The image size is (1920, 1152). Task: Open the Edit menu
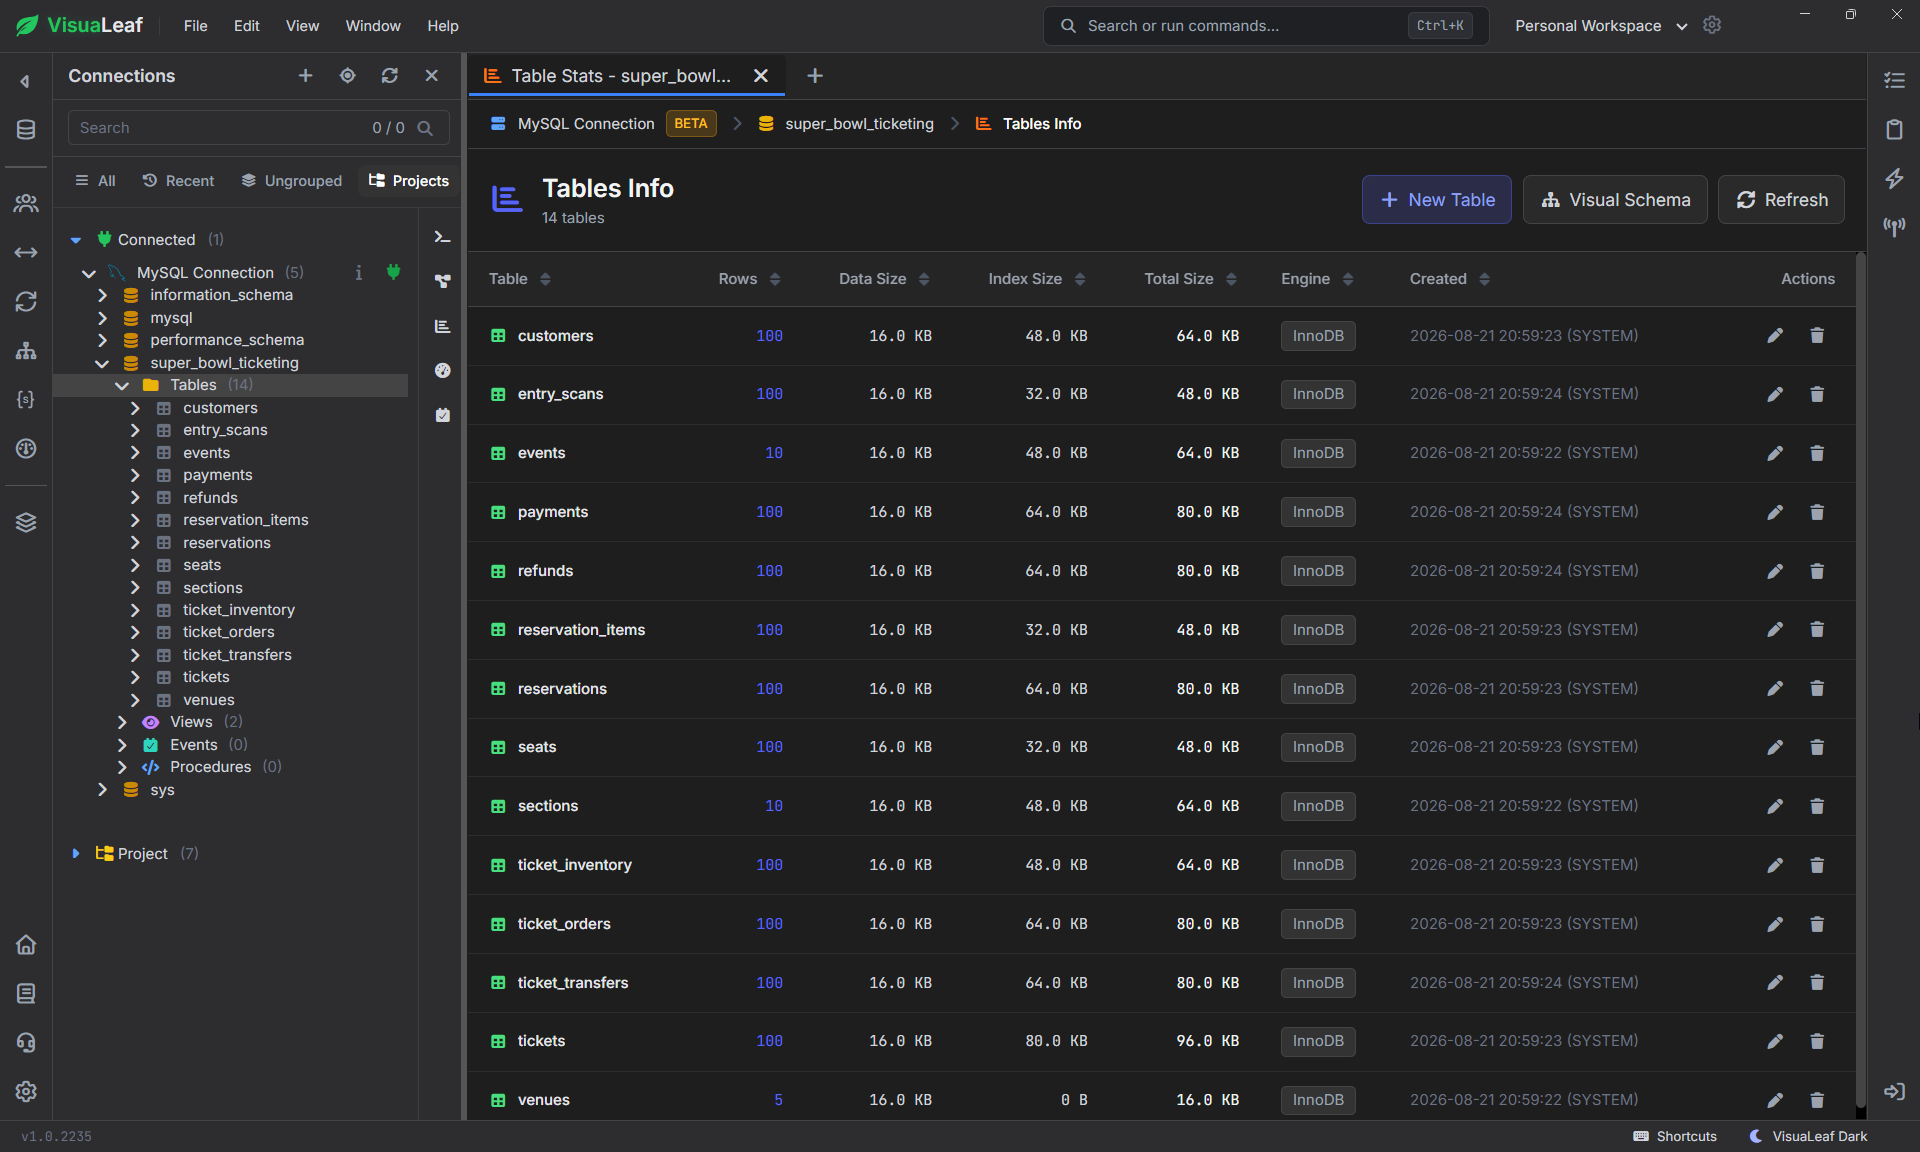[x=247, y=26]
